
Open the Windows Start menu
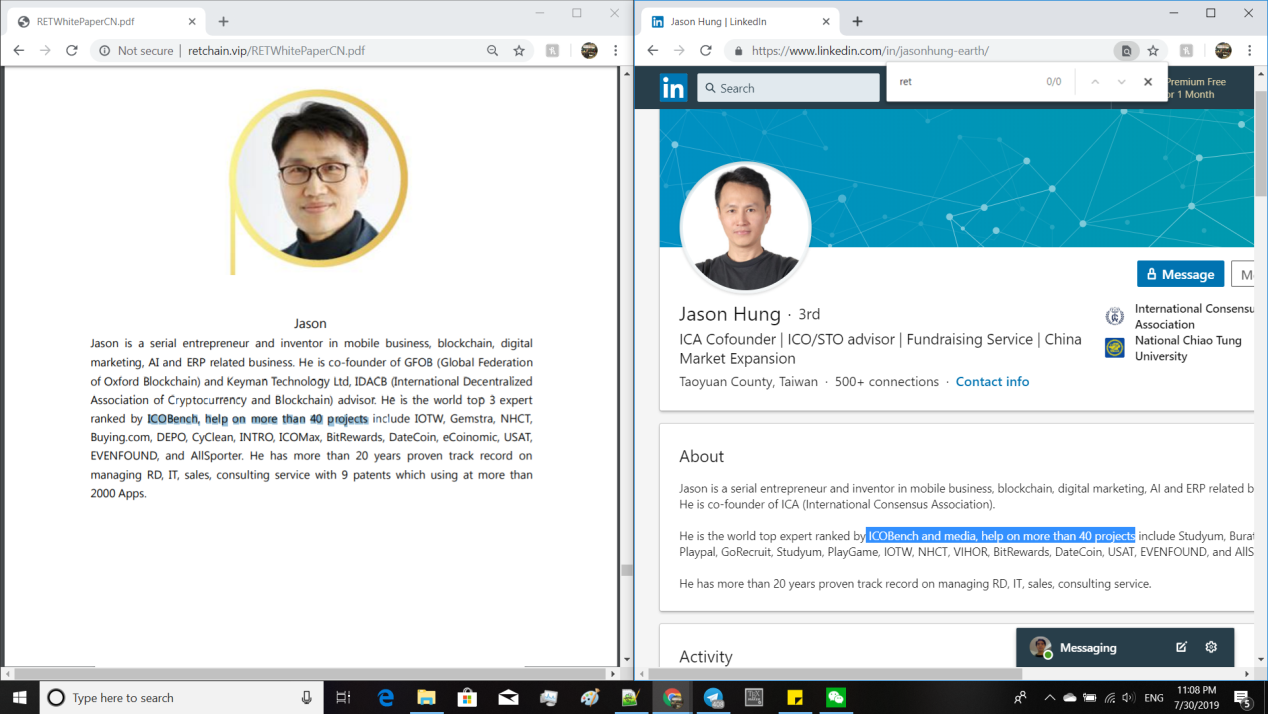[19, 698]
